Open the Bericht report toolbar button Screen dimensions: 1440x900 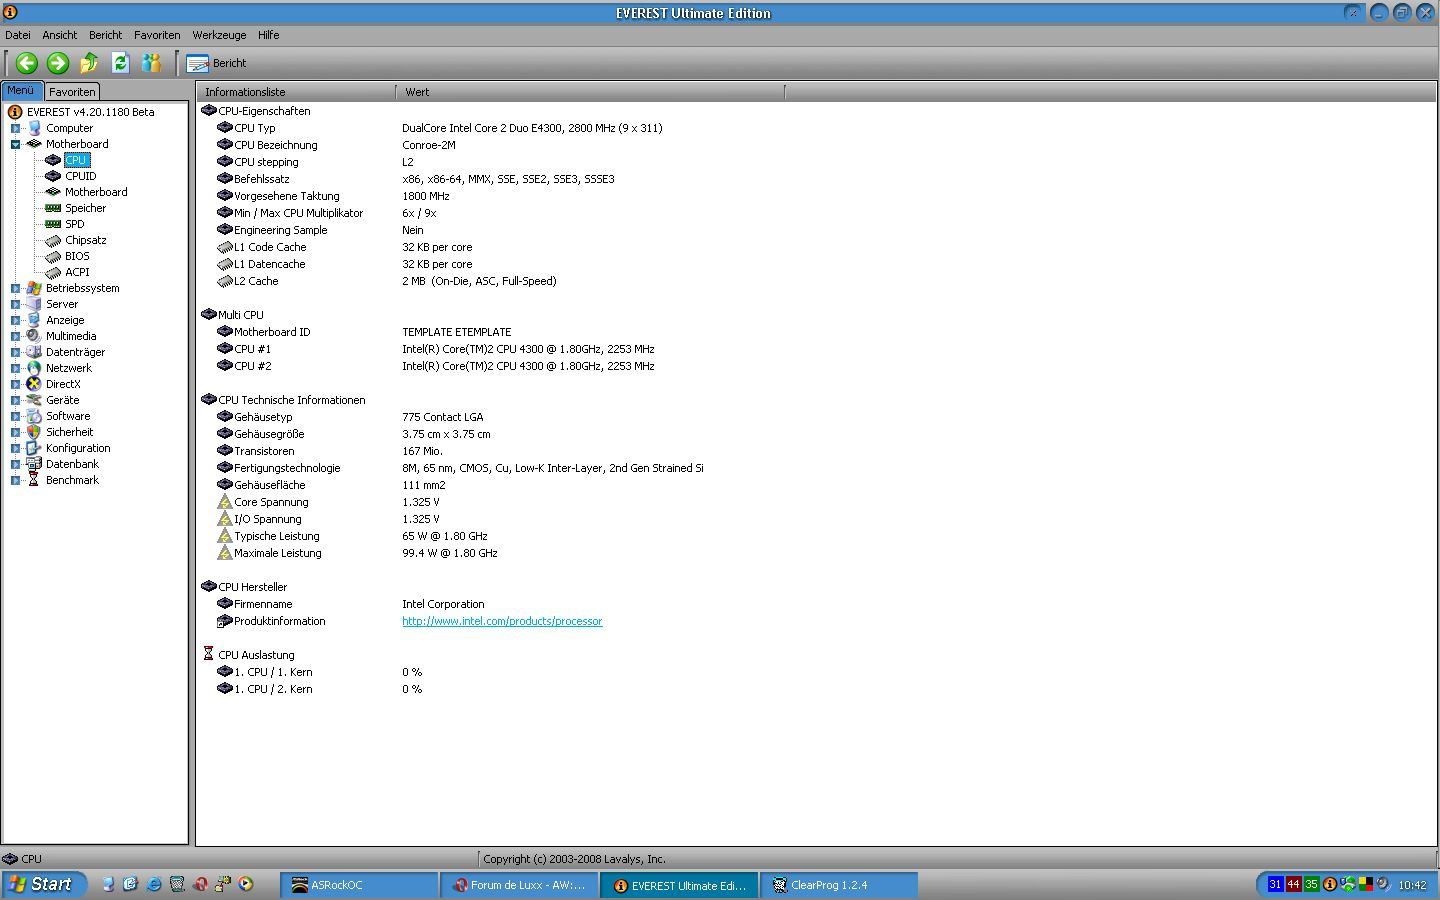coord(216,63)
